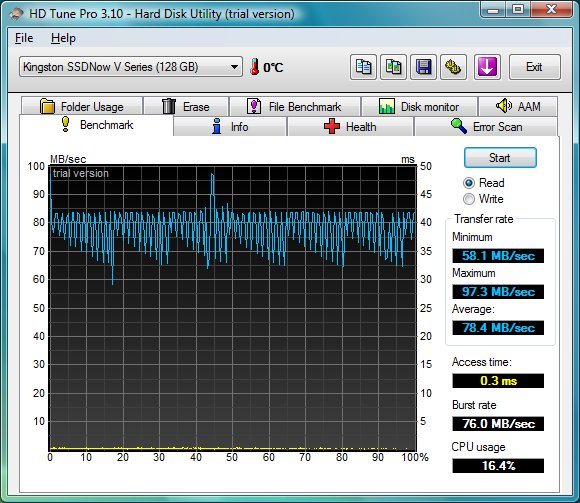Select the Write radio button
Image resolution: width=580 pixels, height=503 pixels.
(x=469, y=199)
